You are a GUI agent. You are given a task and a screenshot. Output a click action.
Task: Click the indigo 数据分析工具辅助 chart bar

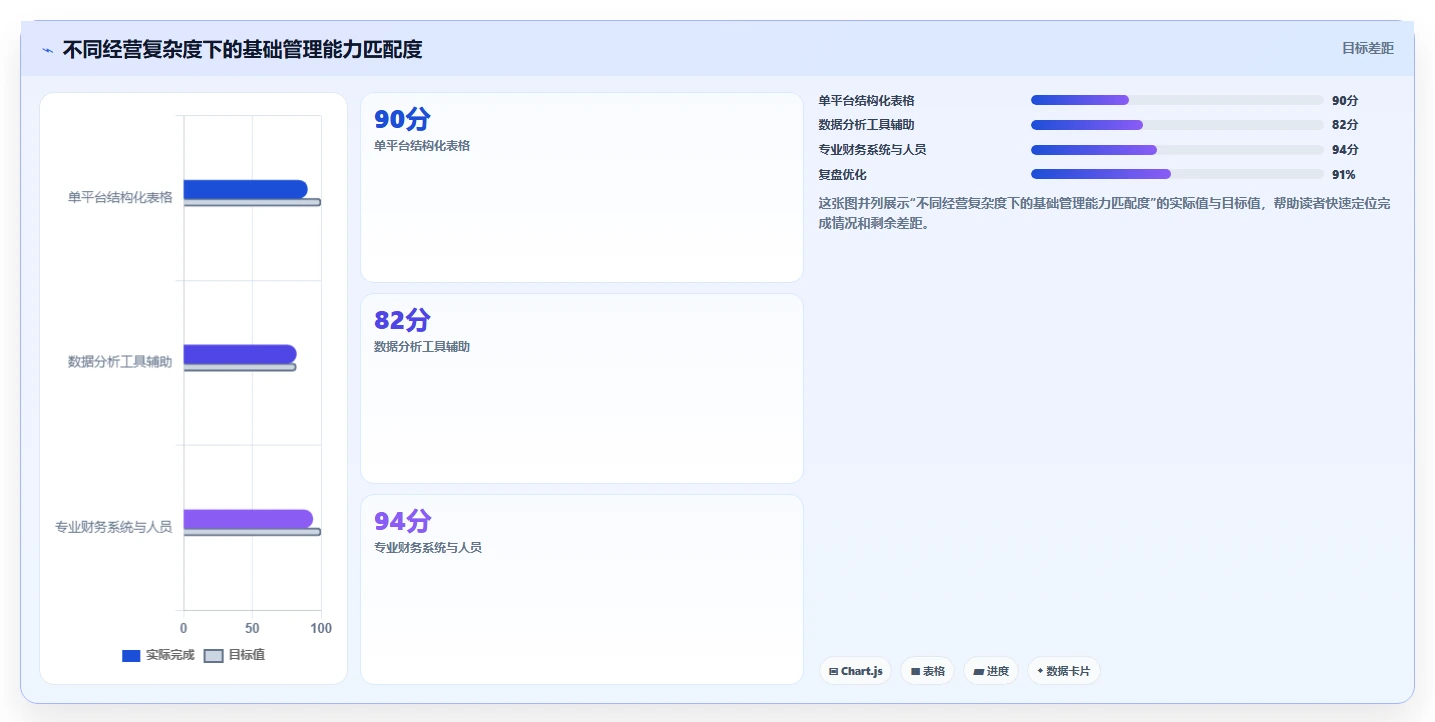240,354
